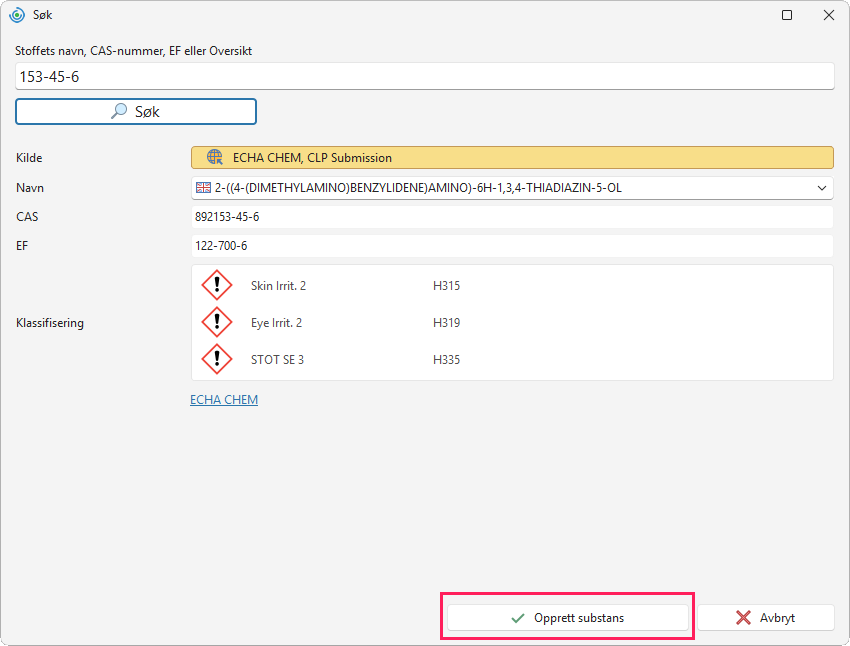Click the EF field showing 122-700-6
Image resolution: width=850 pixels, height=646 pixels.
512,246
